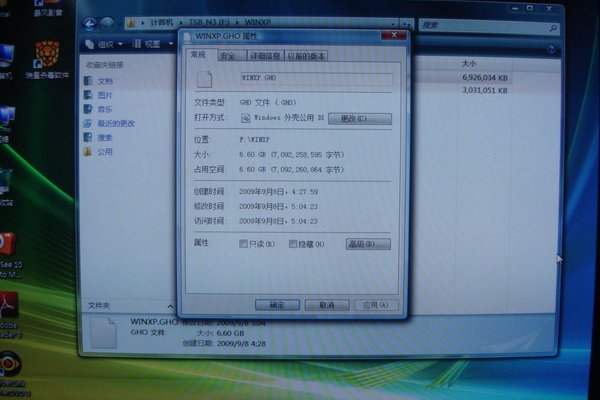Click the file name field in properties
This screenshot has width=600, height=400.
(x=316, y=78)
